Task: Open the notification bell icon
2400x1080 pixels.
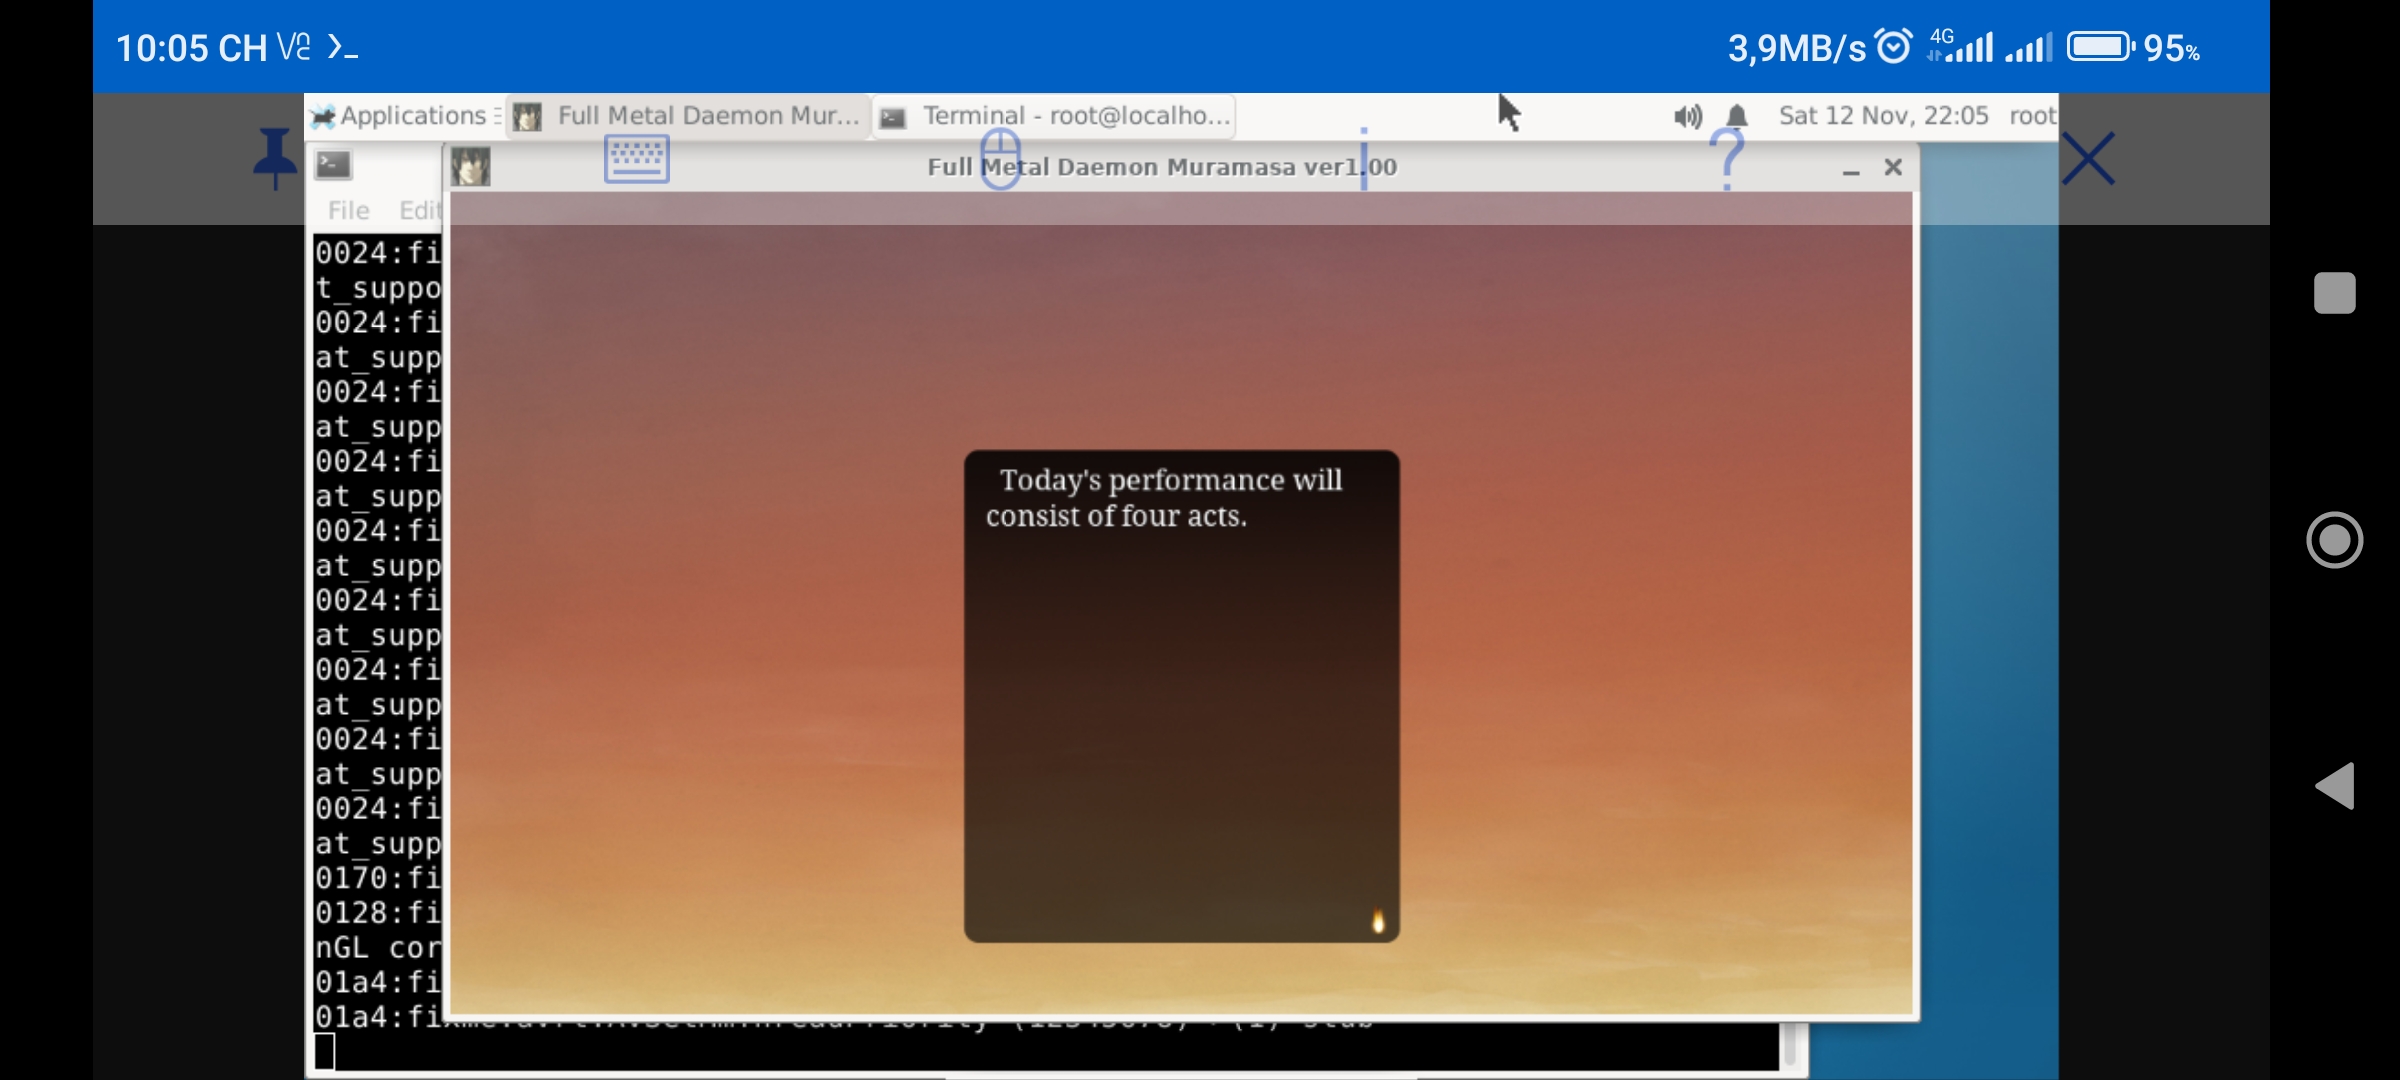Action: click(x=1735, y=115)
